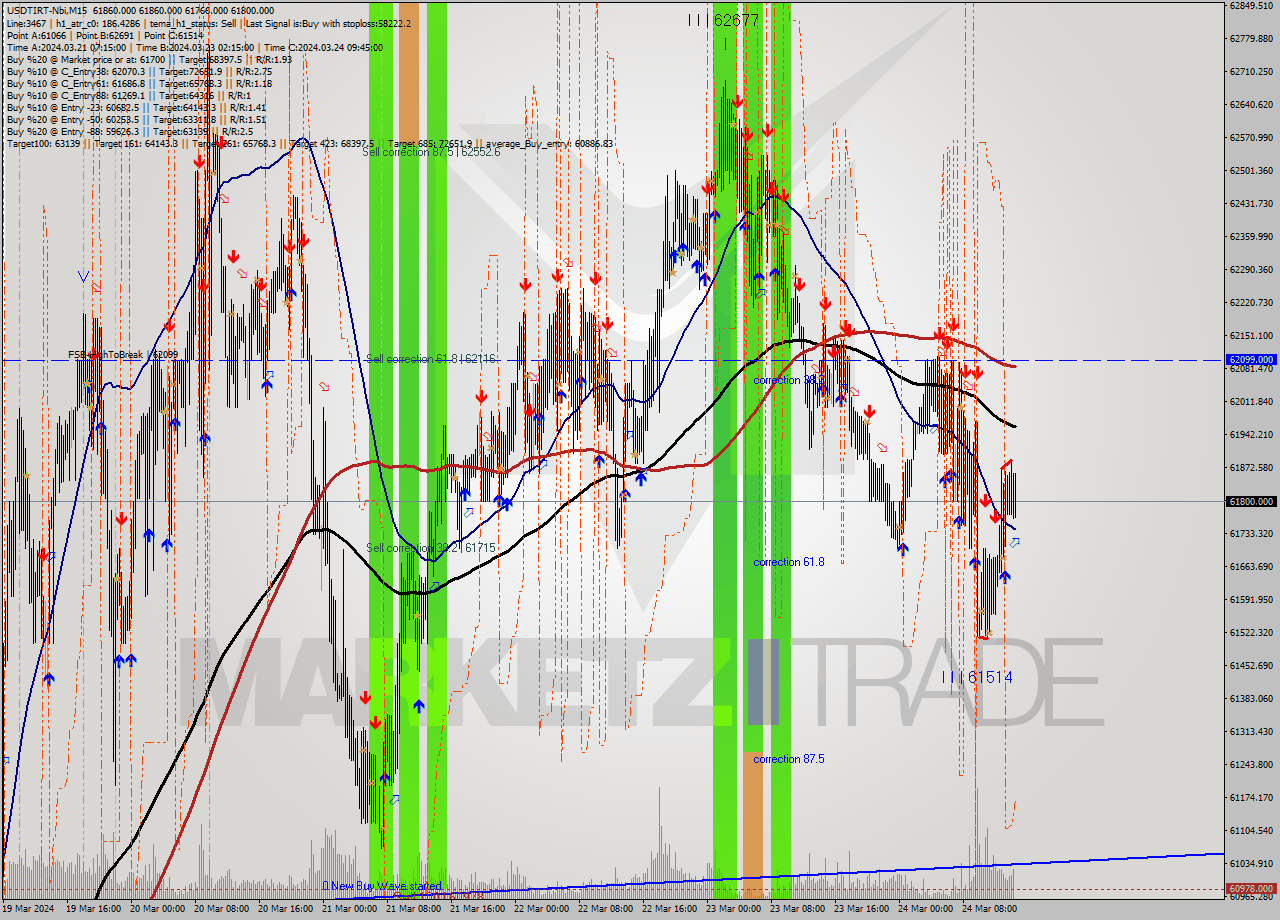Click the blue 'correction 87.5' label

(x=789, y=759)
